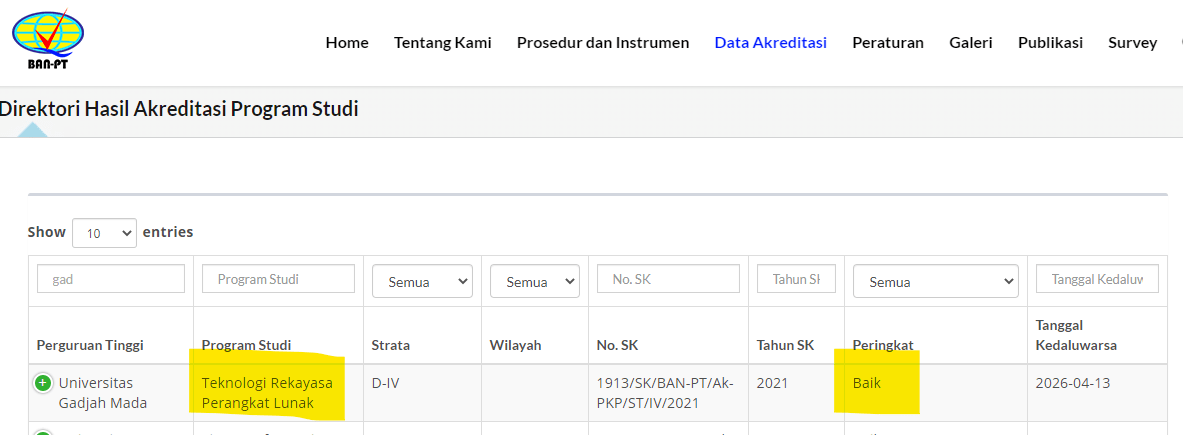Click the No. SK filter input
Image resolution: width=1183 pixels, height=435 pixels.
668,279
